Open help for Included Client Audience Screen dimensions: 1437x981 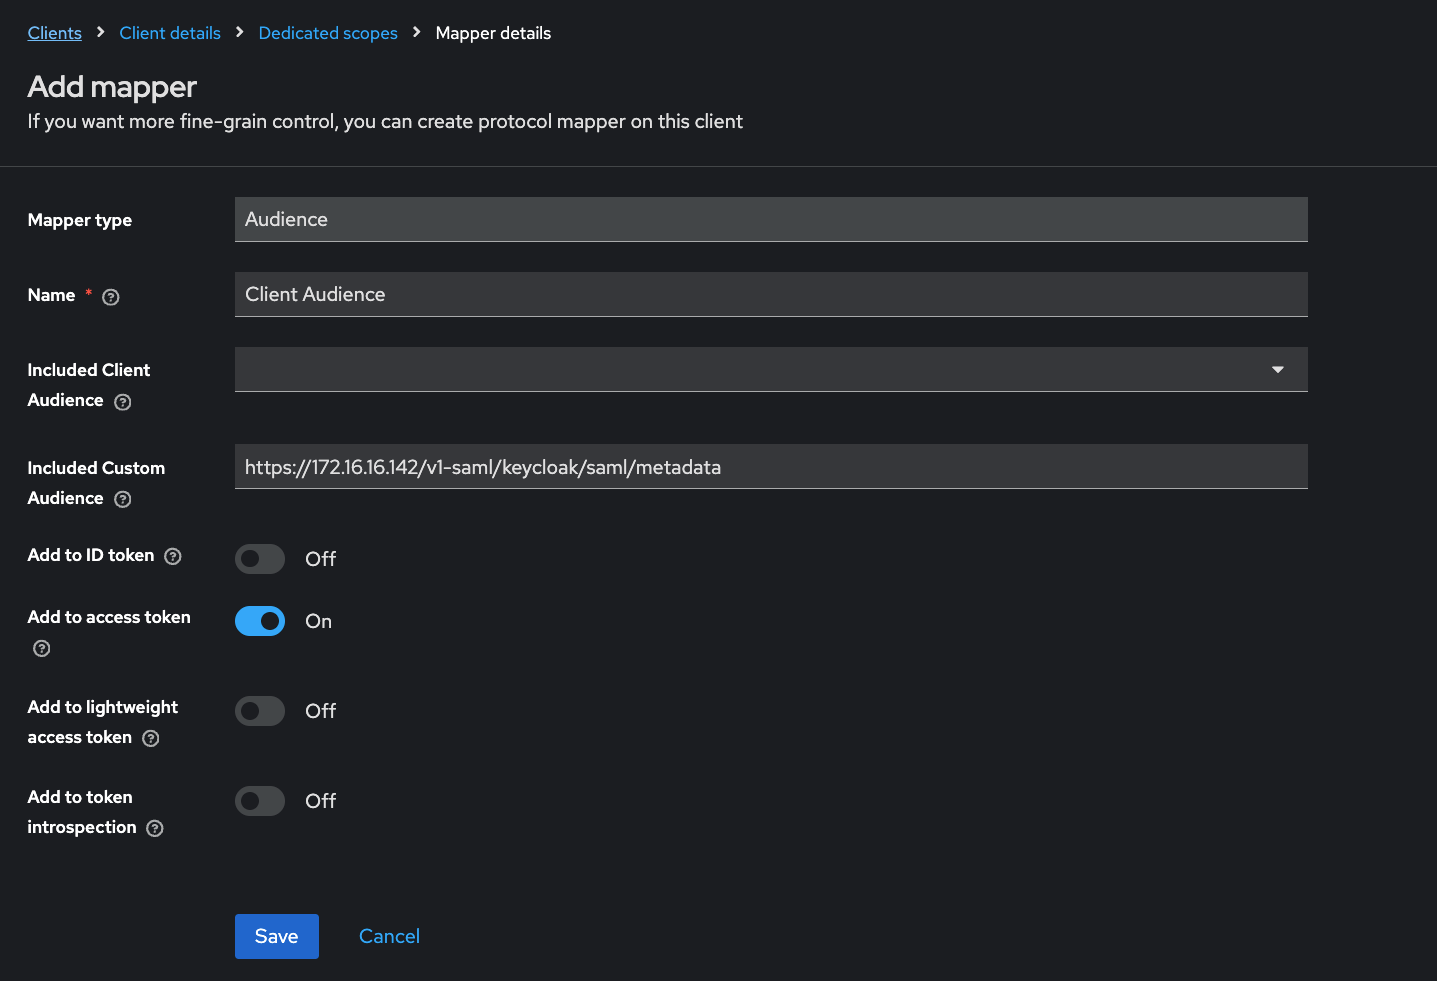point(123,402)
